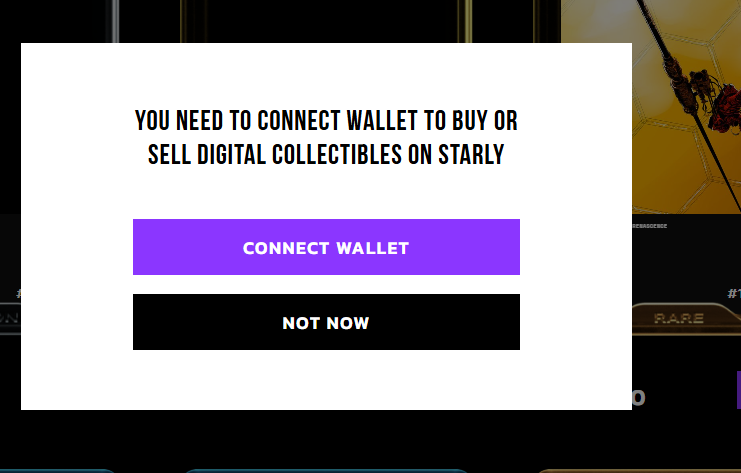The image size is (741, 473).
Task: Dismiss the dialog with Not Now
Action: pyautogui.click(x=326, y=322)
